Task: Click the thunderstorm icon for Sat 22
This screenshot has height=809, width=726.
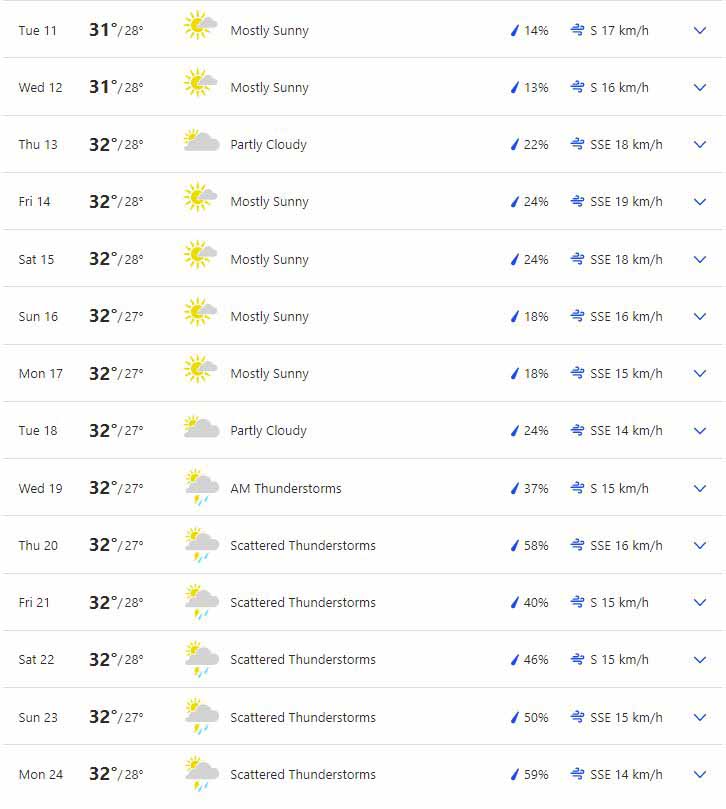Action: [202, 659]
